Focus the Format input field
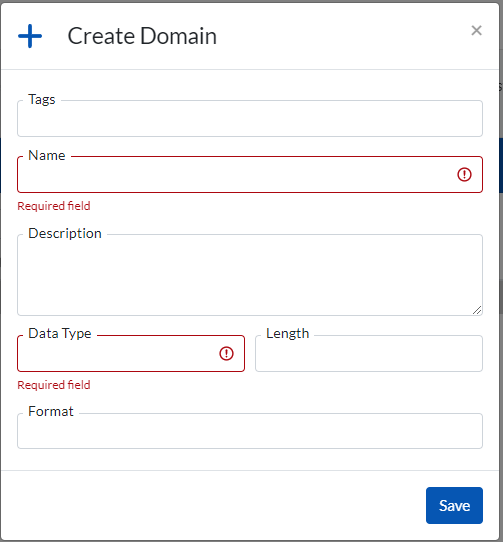Viewport: 503px width, 542px height. (250, 431)
